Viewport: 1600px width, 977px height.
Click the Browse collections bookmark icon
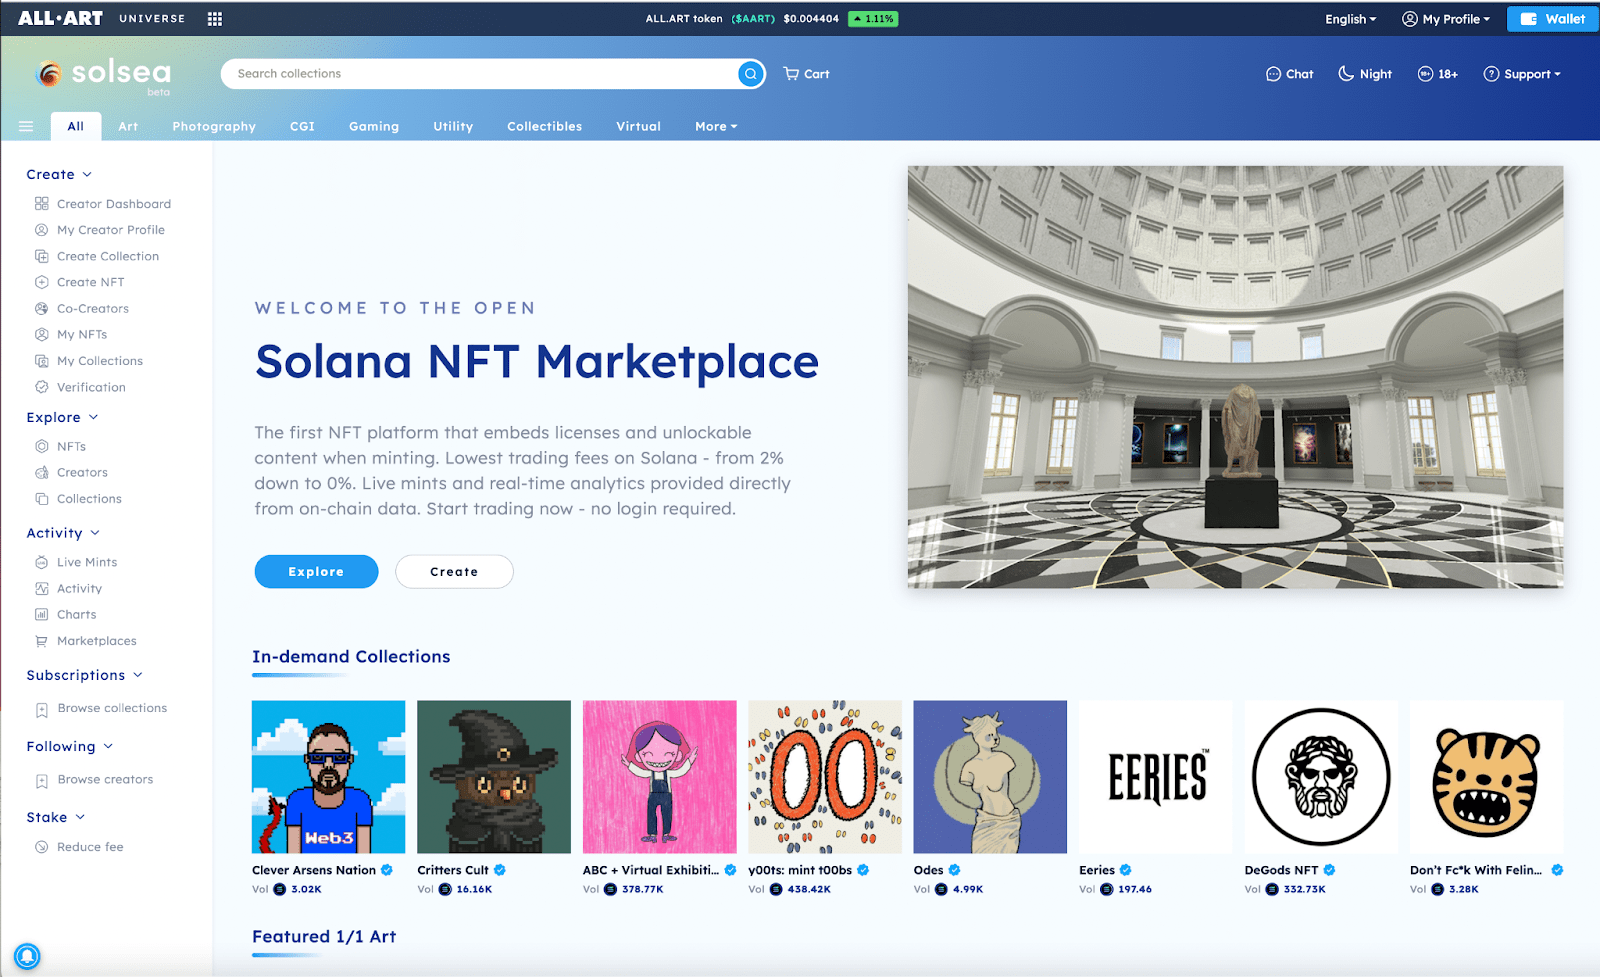(x=42, y=709)
